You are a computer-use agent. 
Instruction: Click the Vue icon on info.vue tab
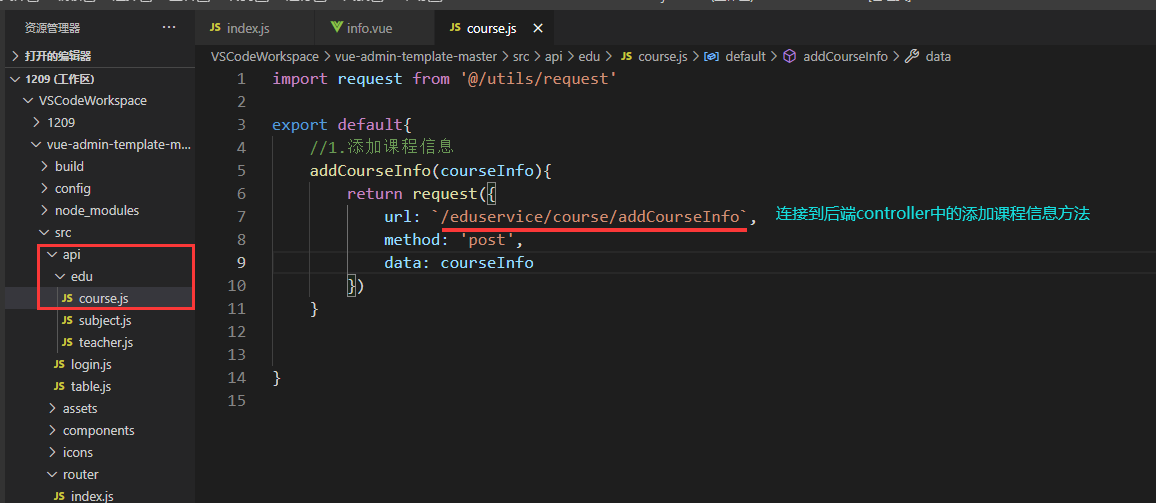(x=336, y=28)
